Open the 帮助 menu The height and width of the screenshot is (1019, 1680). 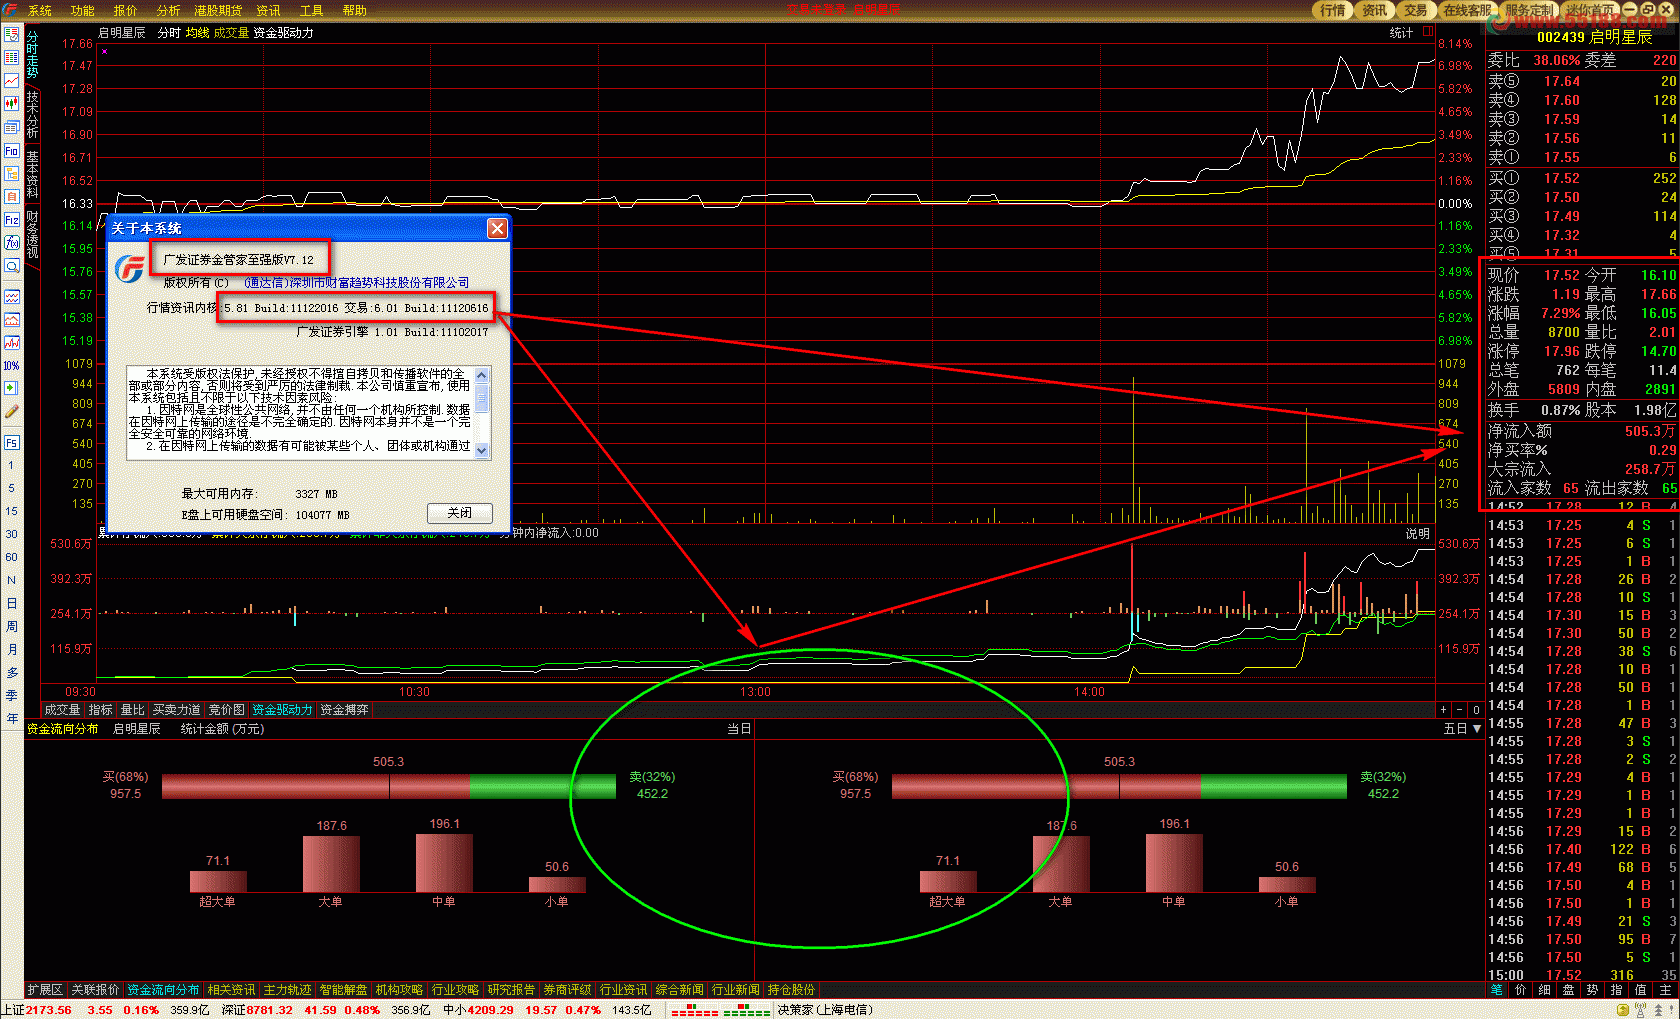(x=355, y=11)
